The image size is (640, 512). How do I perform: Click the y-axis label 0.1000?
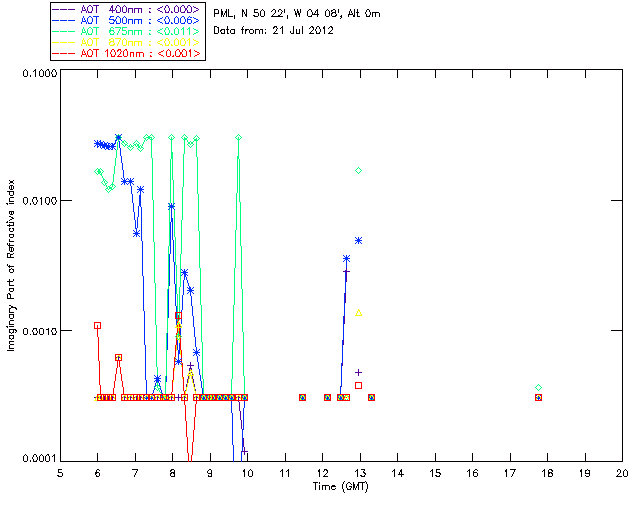[39, 73]
